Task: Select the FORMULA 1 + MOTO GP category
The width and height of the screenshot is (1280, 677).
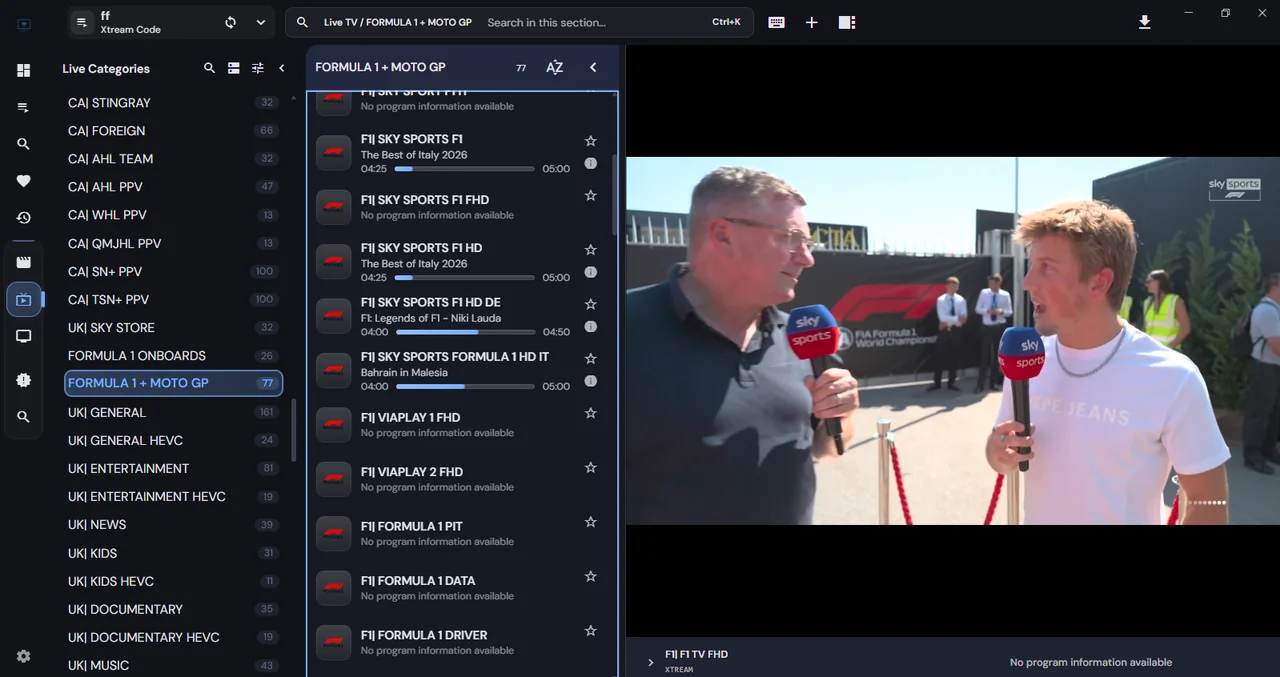Action: pyautogui.click(x=173, y=383)
